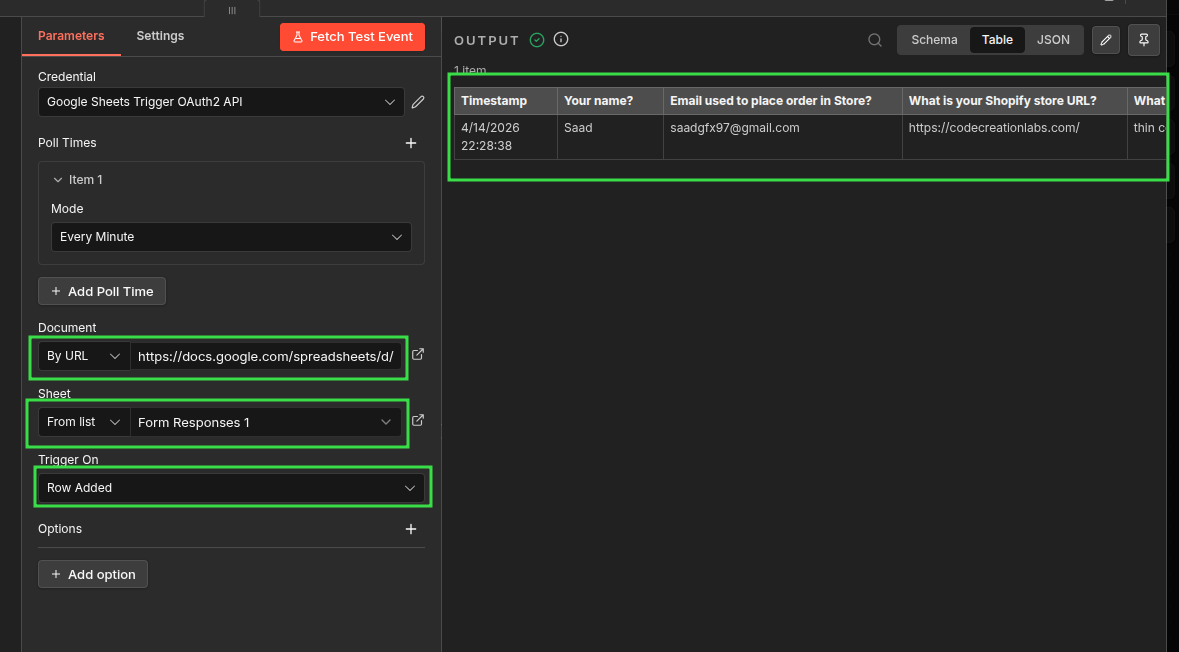Click the Options plus icon
1179x652 pixels.
tap(410, 529)
